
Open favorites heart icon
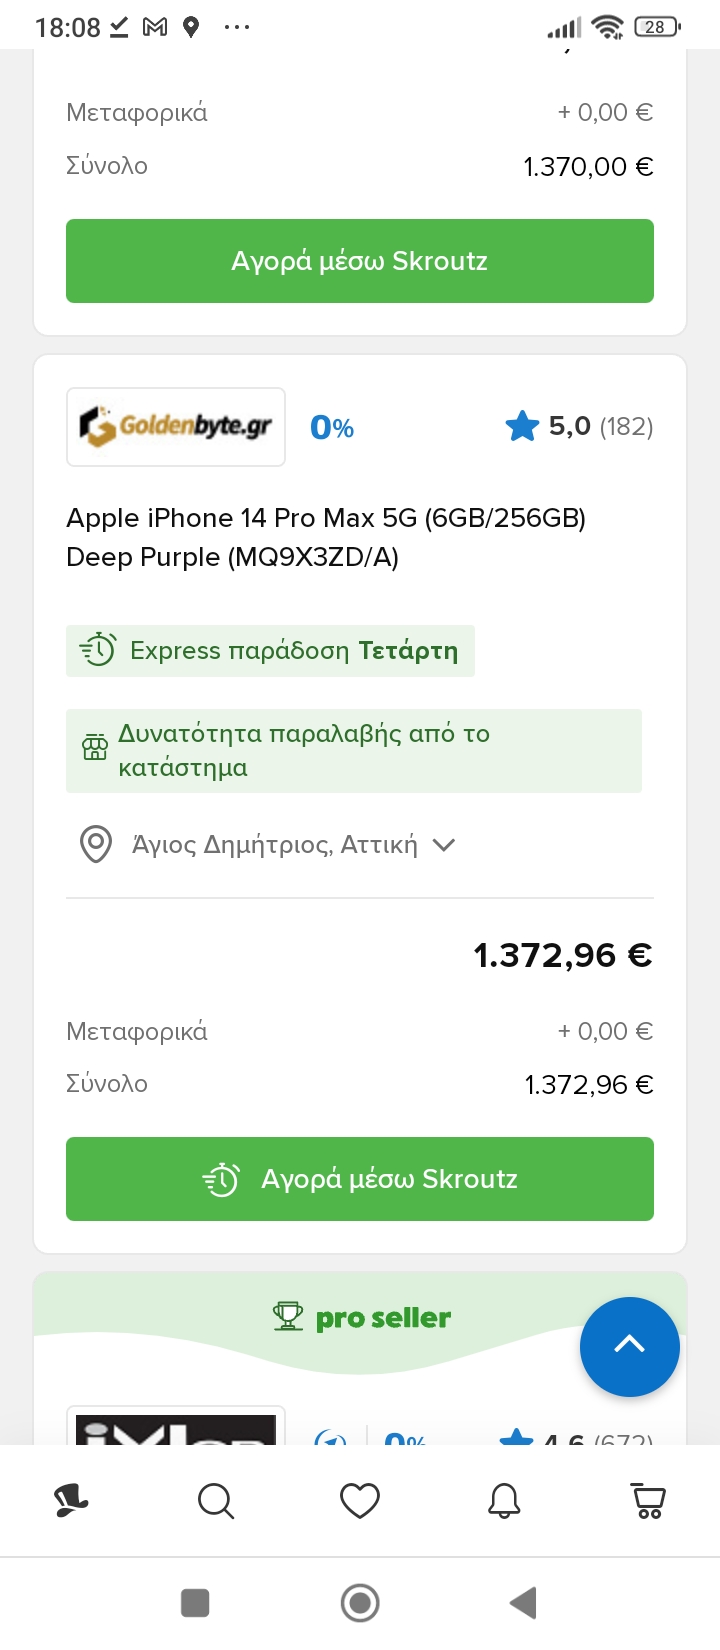[360, 1500]
